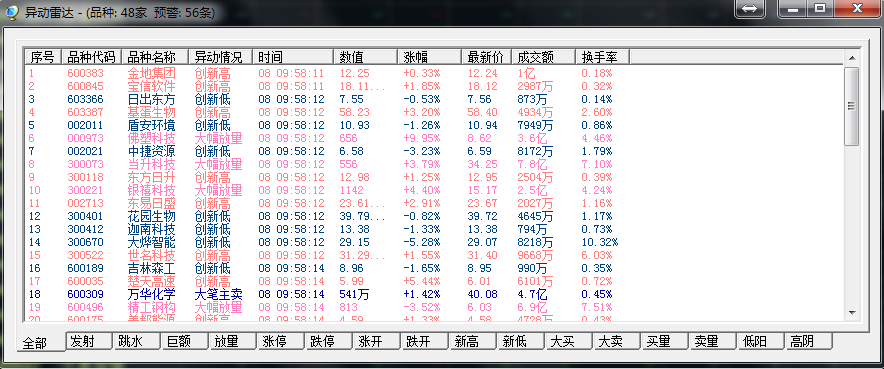Click the vertical scrollbar thumb
Viewport: 884px width, 369px height.
click(851, 105)
